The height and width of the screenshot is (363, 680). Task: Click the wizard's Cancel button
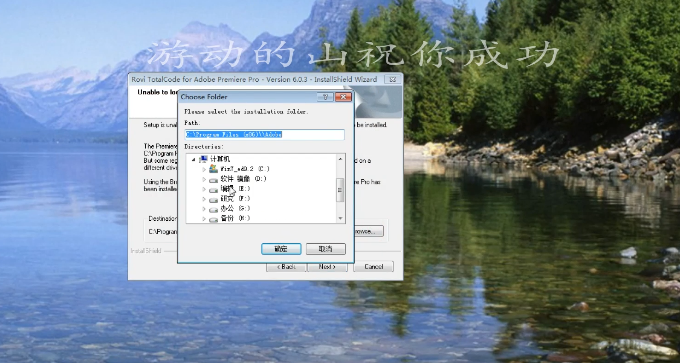pos(373,266)
